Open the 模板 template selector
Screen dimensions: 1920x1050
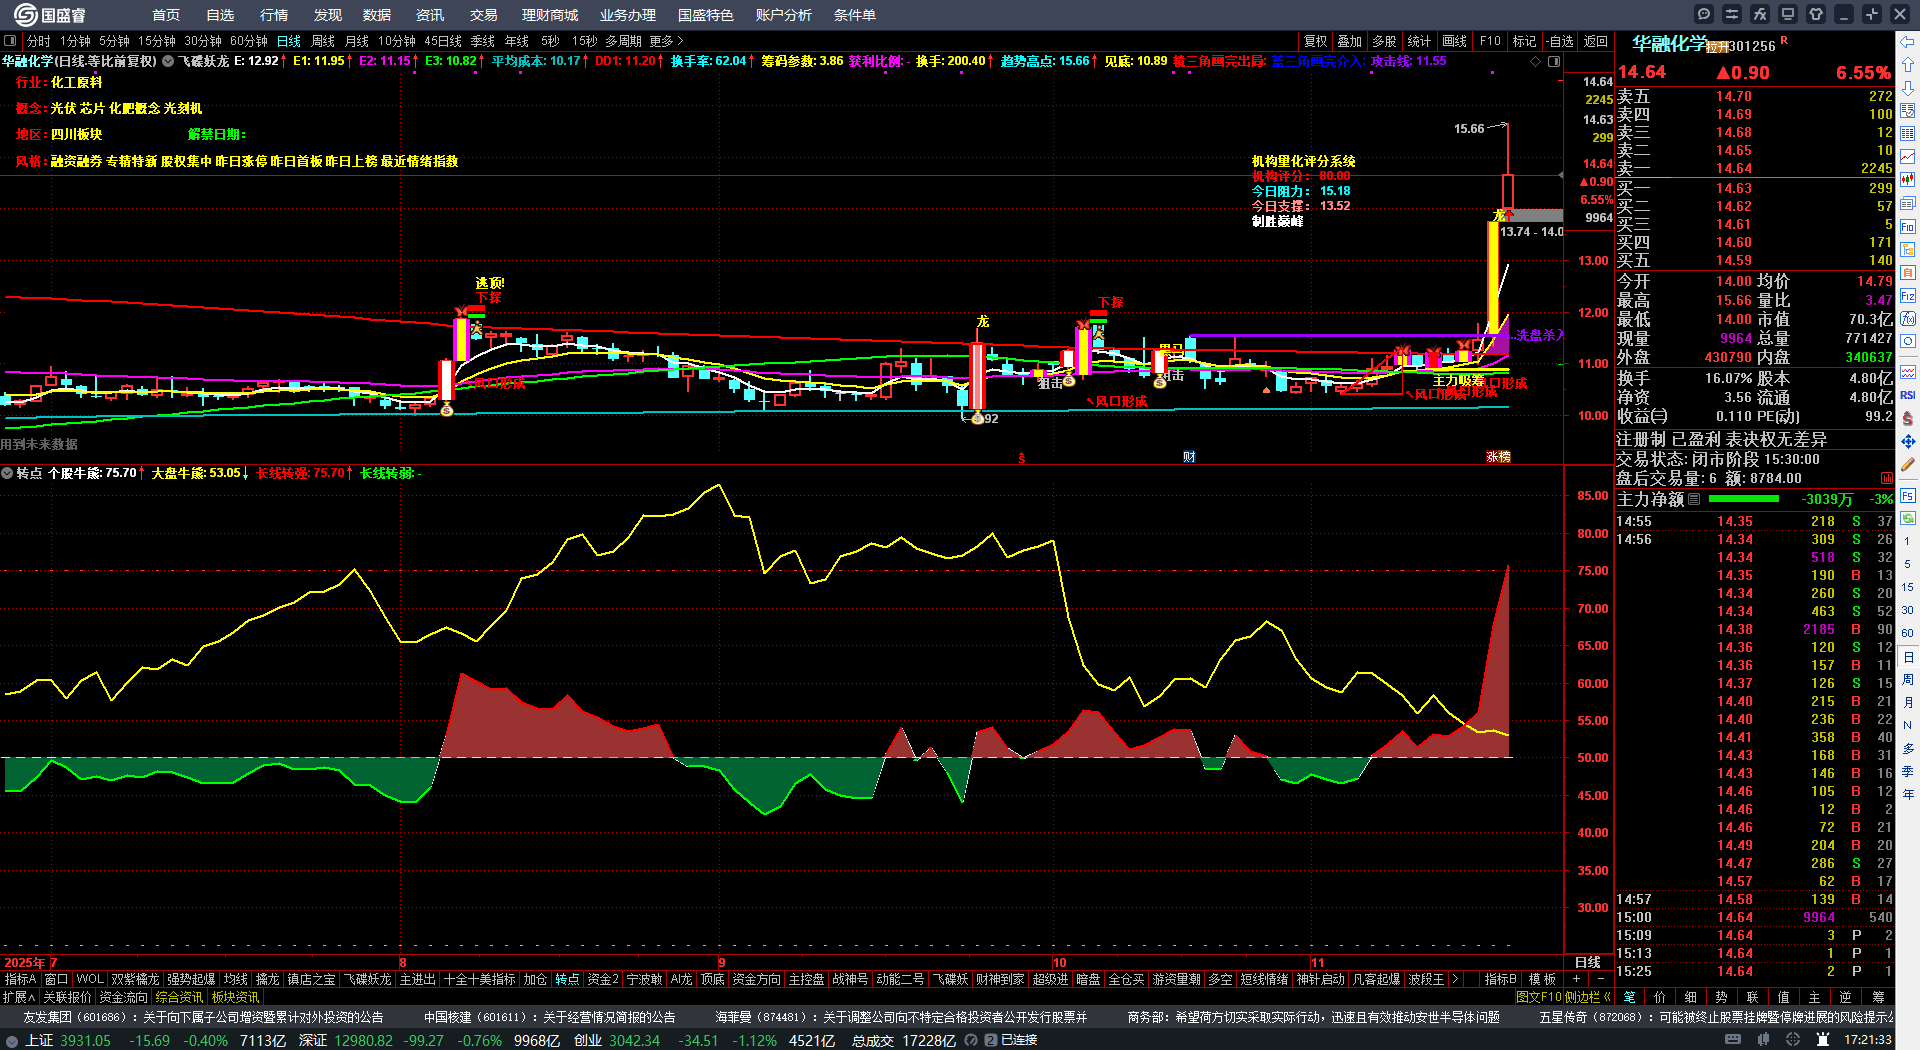[x=1543, y=979]
